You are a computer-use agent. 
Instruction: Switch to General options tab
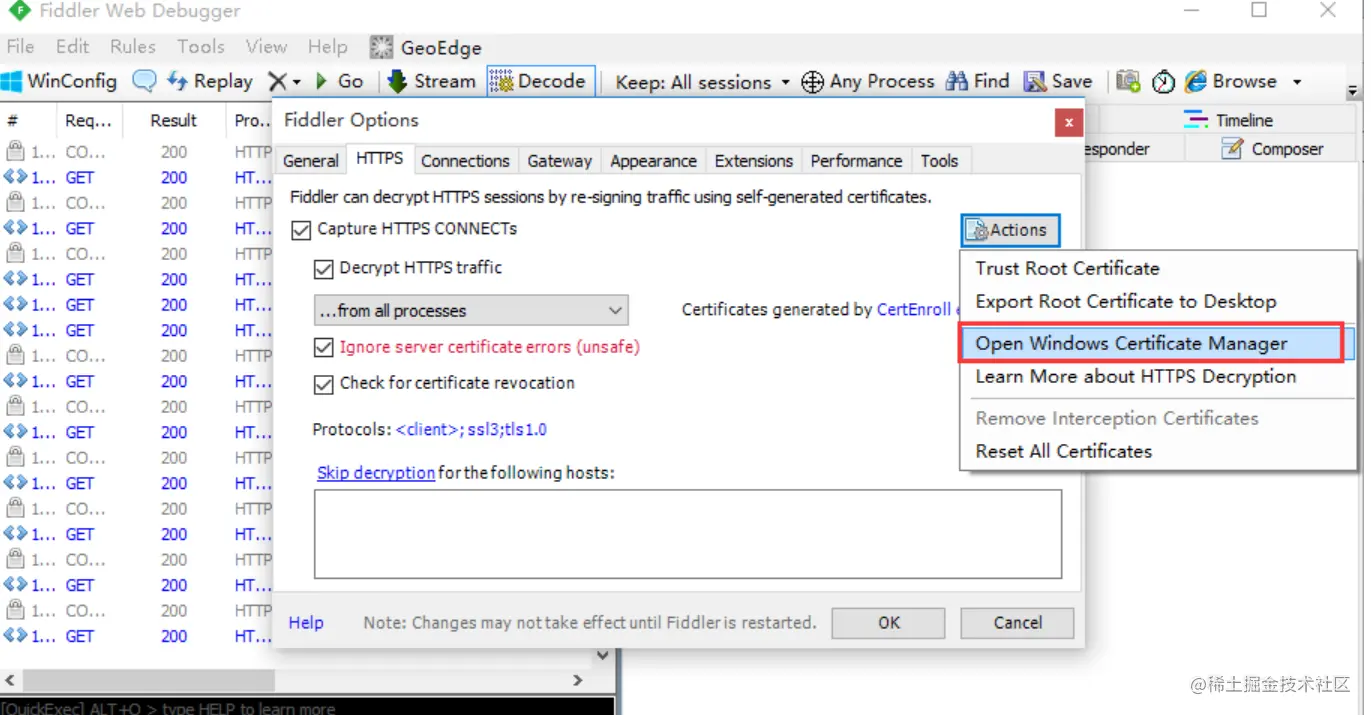pos(311,161)
